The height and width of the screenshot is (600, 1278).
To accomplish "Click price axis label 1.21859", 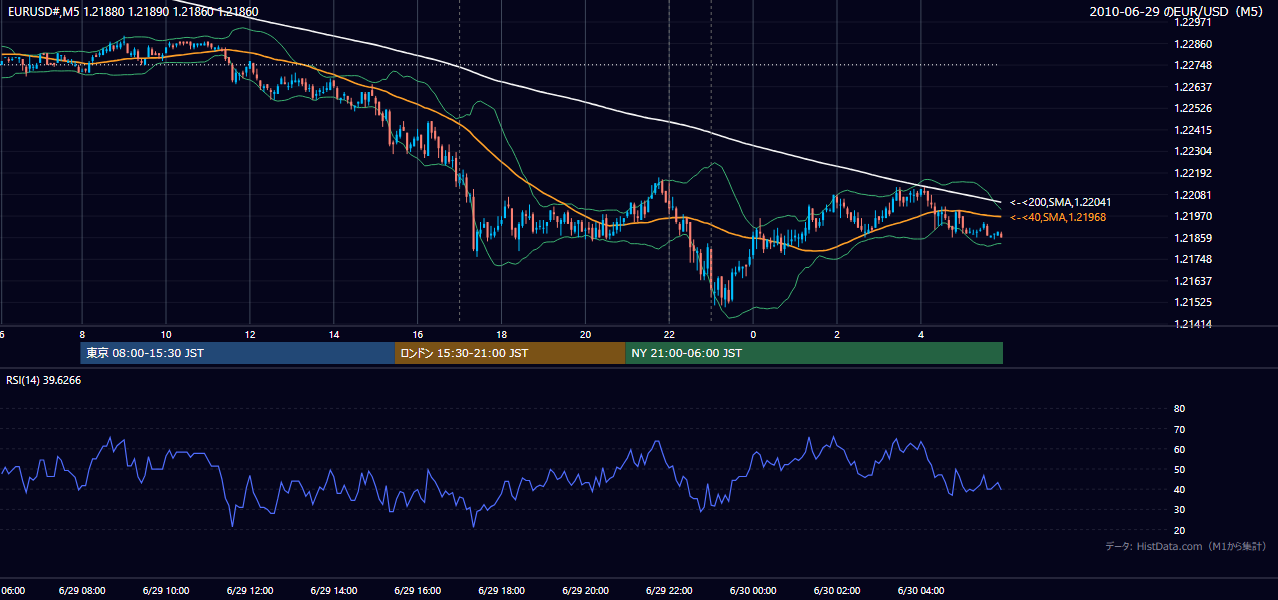I will pos(1194,238).
